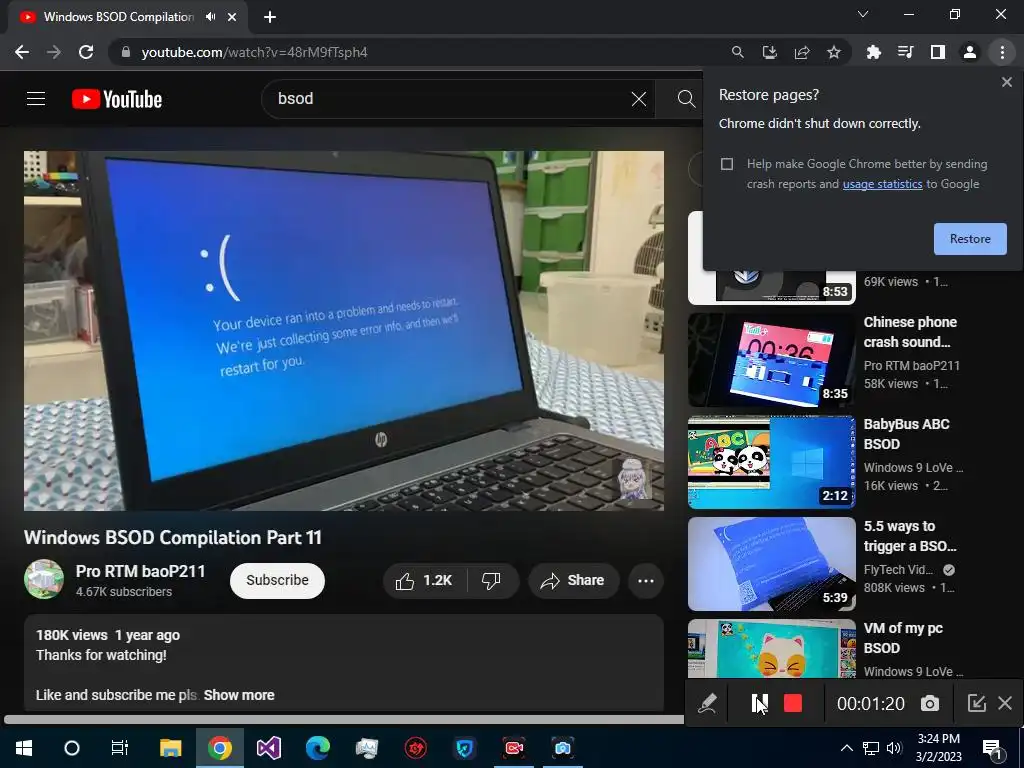Open the usage statistics link
The image size is (1024, 768).
[882, 184]
